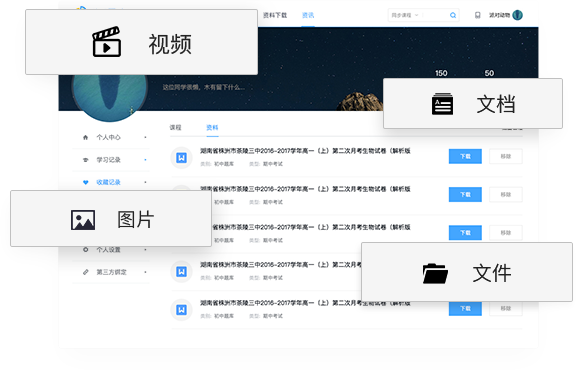Click 移除 button in the first list row

tap(505, 156)
